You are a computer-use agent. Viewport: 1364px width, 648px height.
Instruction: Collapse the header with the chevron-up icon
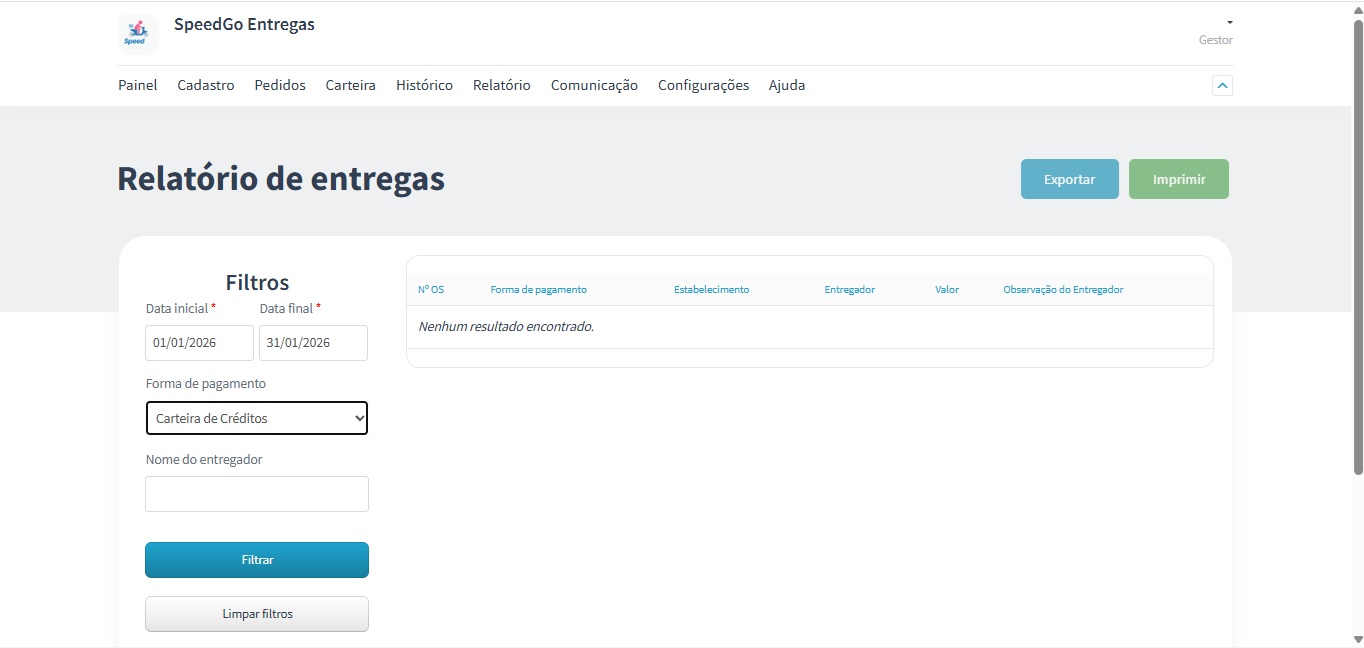tap(1222, 86)
